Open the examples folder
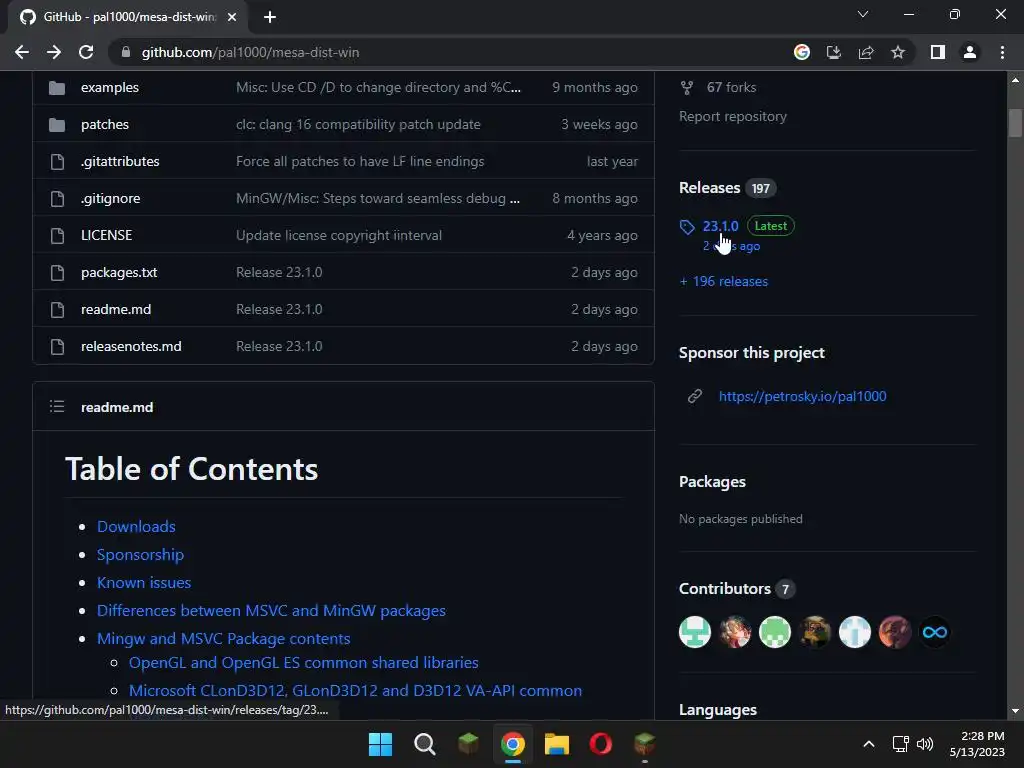 110,87
